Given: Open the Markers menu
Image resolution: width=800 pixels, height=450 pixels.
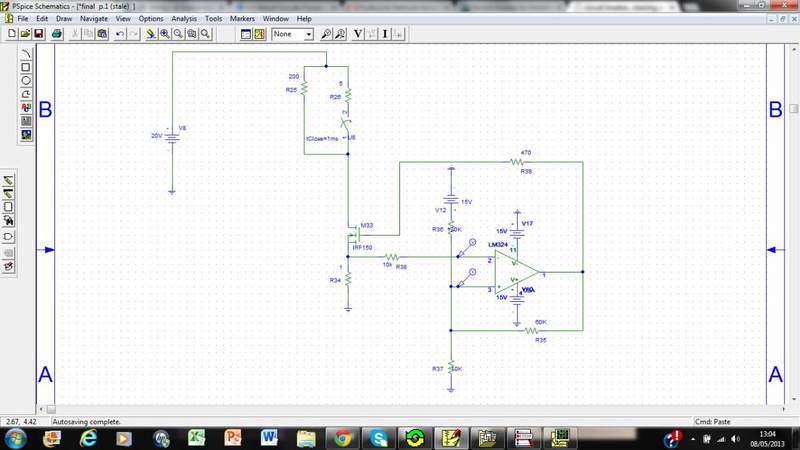Looking at the screenshot, I should pos(242,19).
